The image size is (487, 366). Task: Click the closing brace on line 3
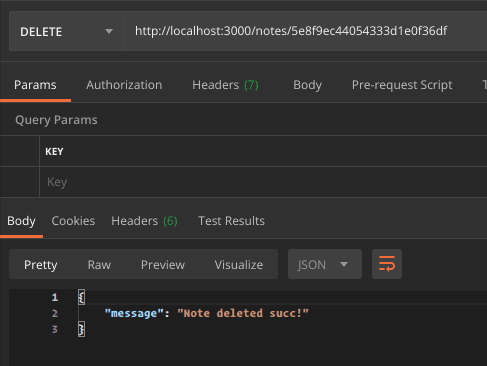pyautogui.click(x=81, y=329)
